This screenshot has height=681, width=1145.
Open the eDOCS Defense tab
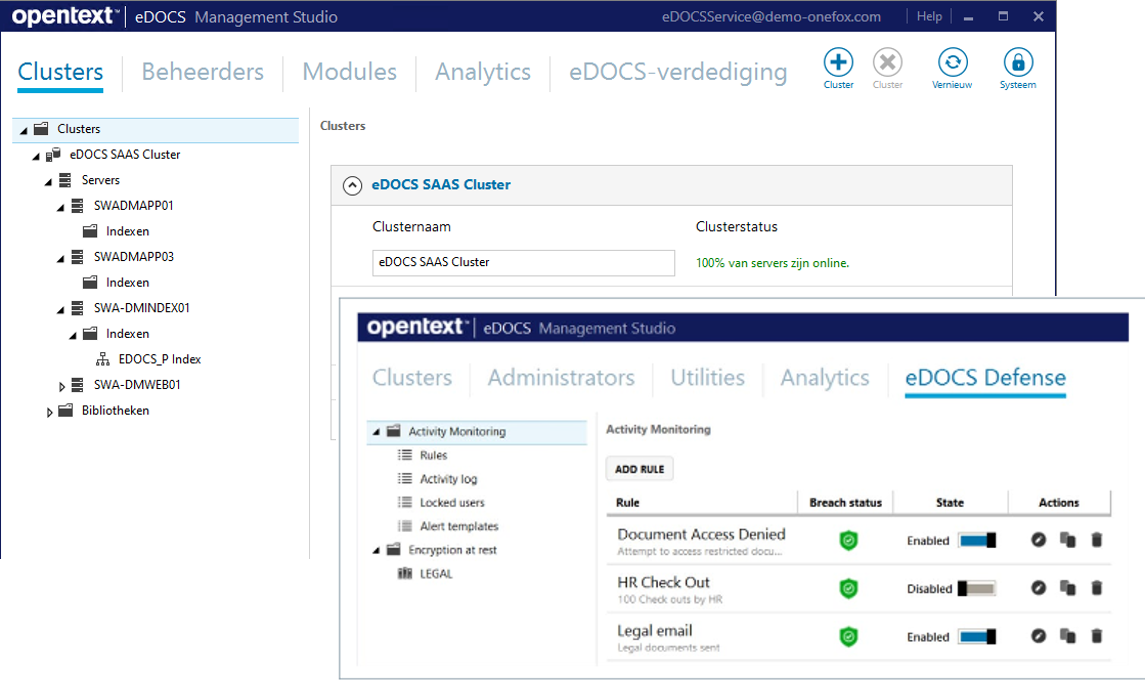point(984,378)
